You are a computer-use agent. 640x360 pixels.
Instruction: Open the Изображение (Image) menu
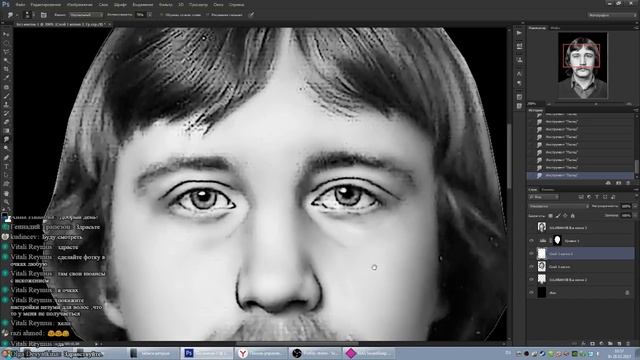(x=80, y=4)
